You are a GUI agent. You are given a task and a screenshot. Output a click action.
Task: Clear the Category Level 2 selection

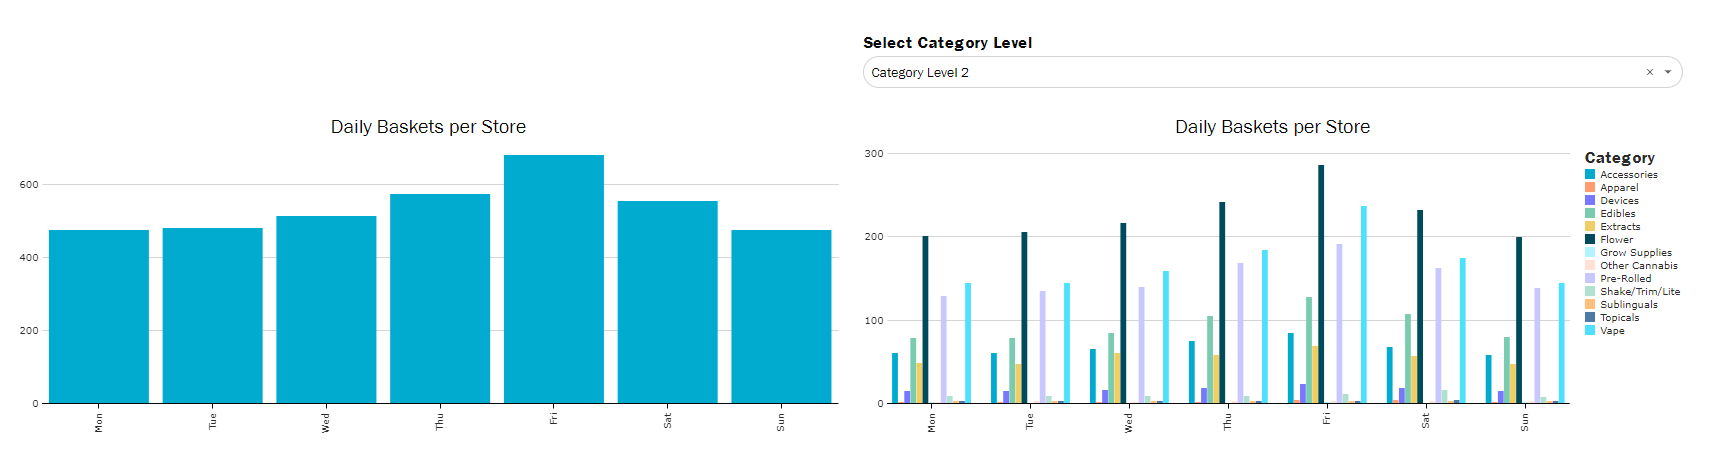[1649, 72]
